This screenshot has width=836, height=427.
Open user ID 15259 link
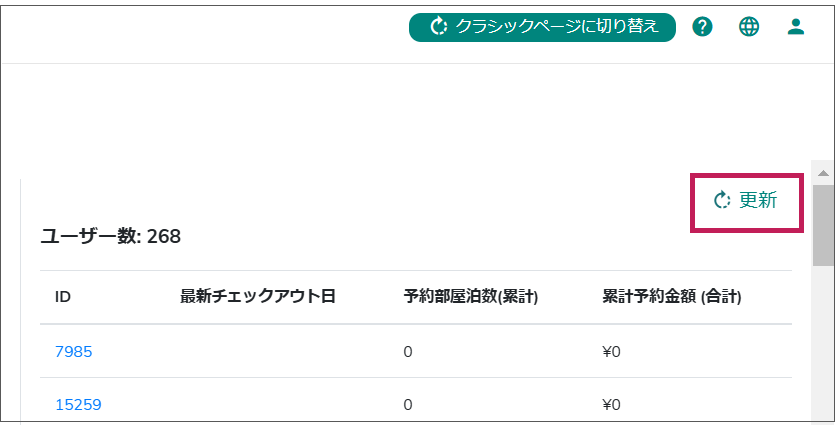pyautogui.click(x=78, y=404)
